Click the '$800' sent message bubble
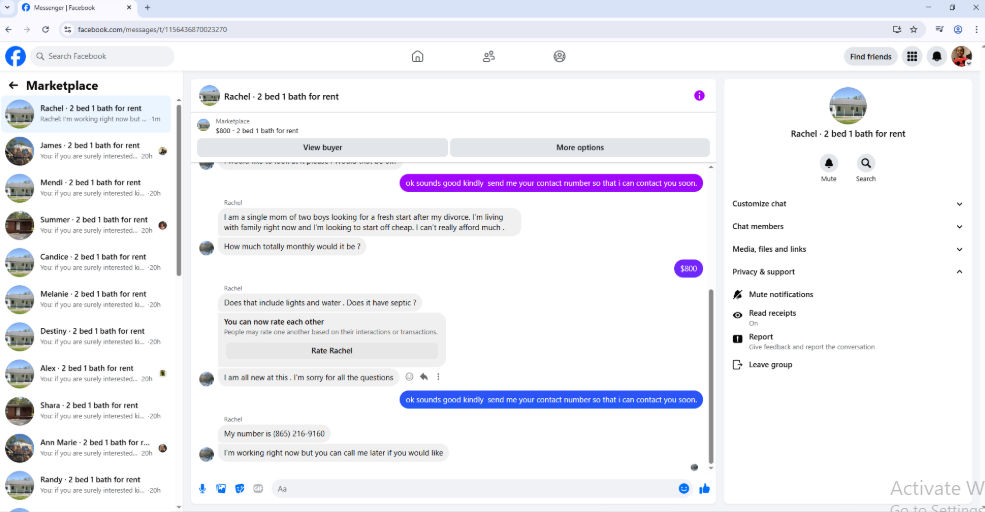This screenshot has height=512, width=985. click(688, 268)
